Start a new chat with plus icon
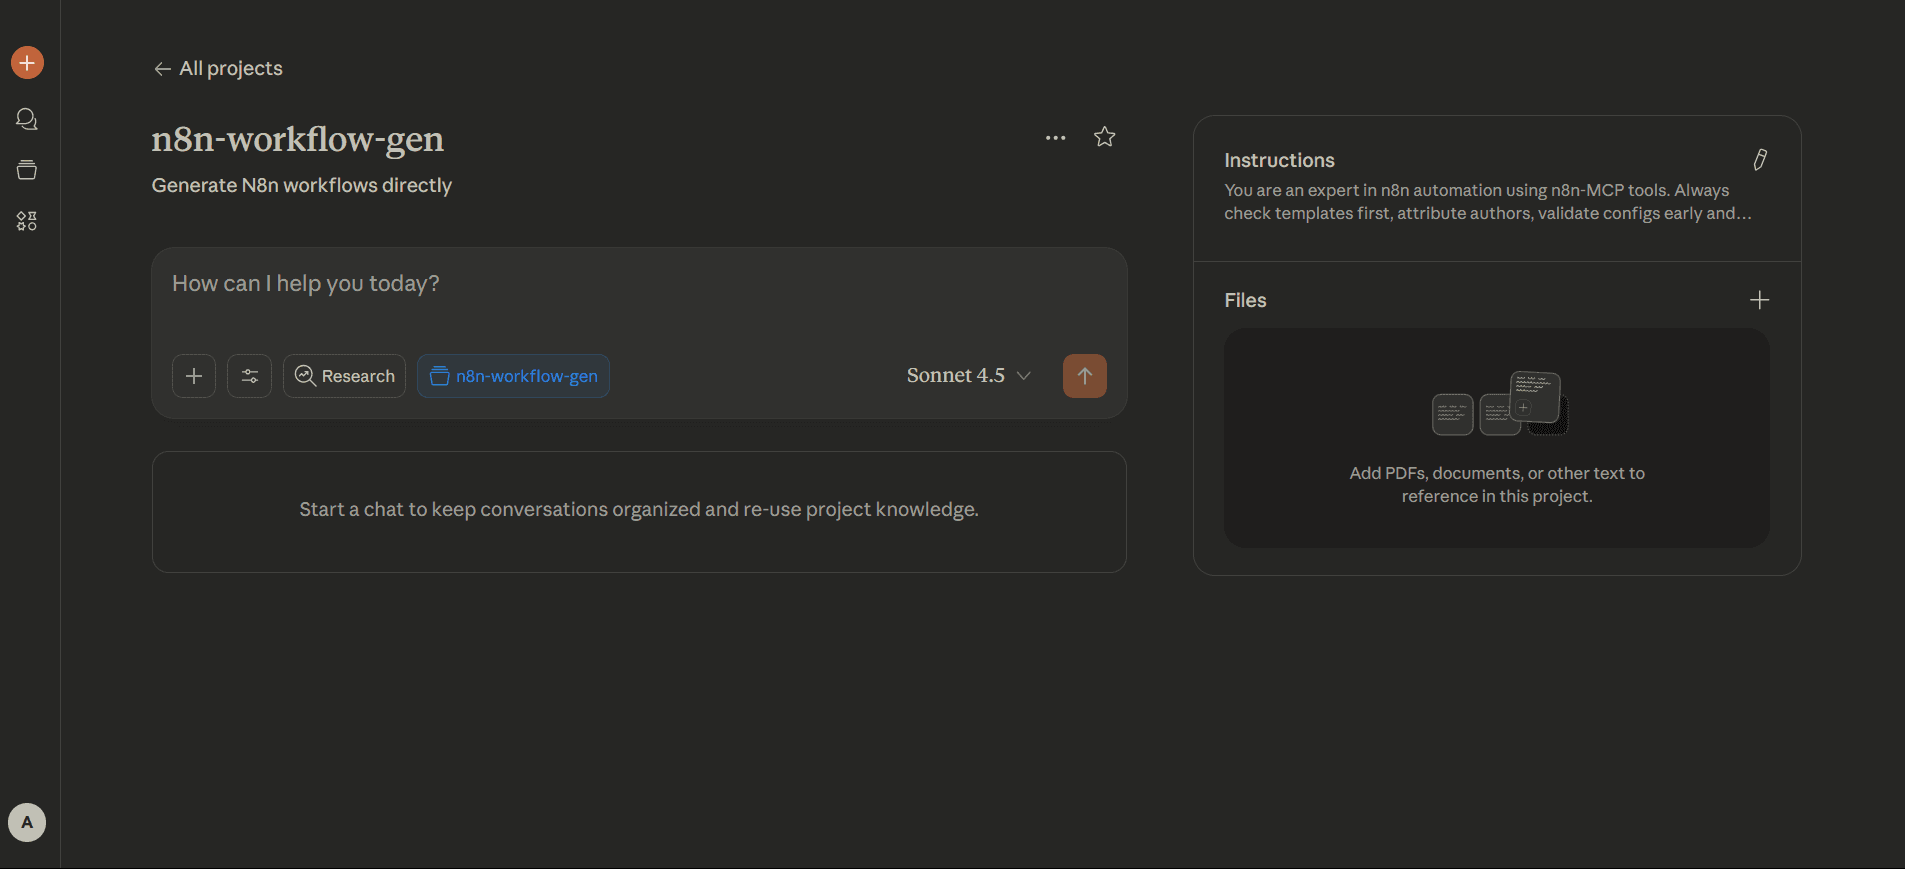 (27, 63)
